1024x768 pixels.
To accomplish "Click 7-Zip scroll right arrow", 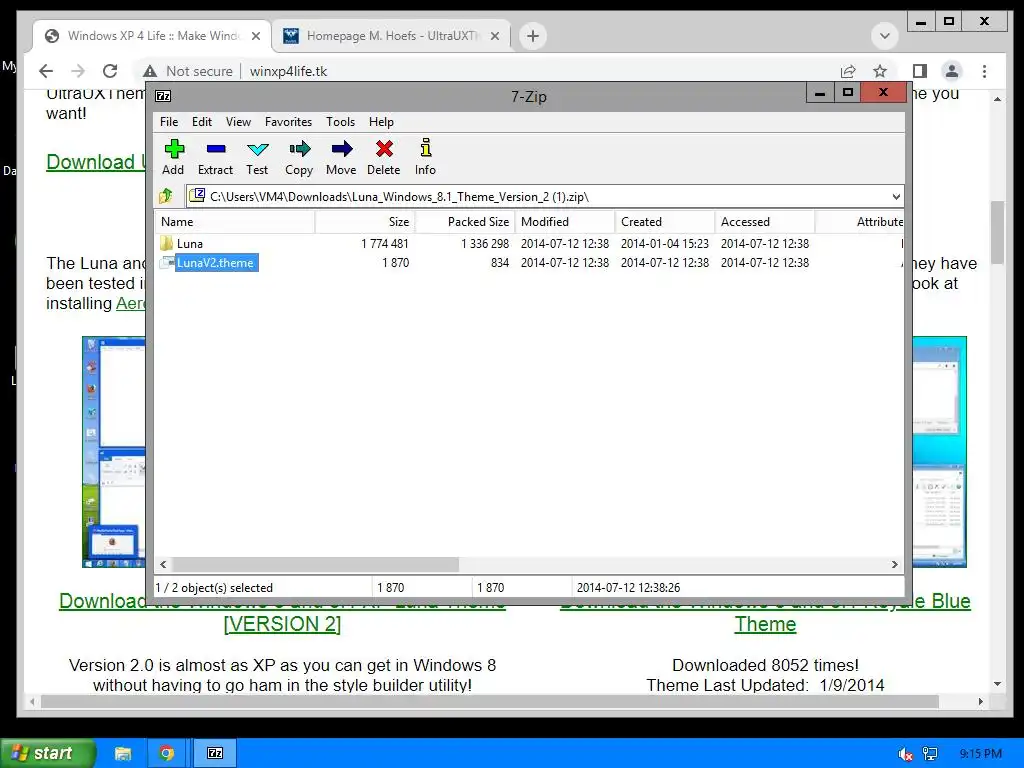I will (x=895, y=564).
